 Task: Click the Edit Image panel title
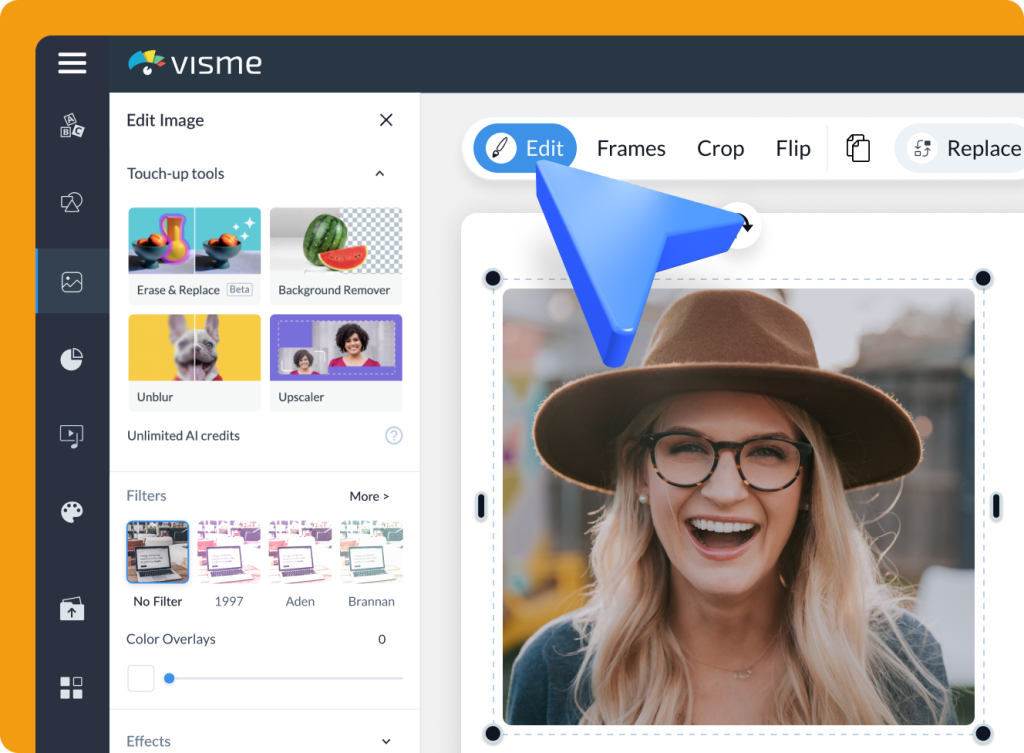pyautogui.click(x=165, y=120)
